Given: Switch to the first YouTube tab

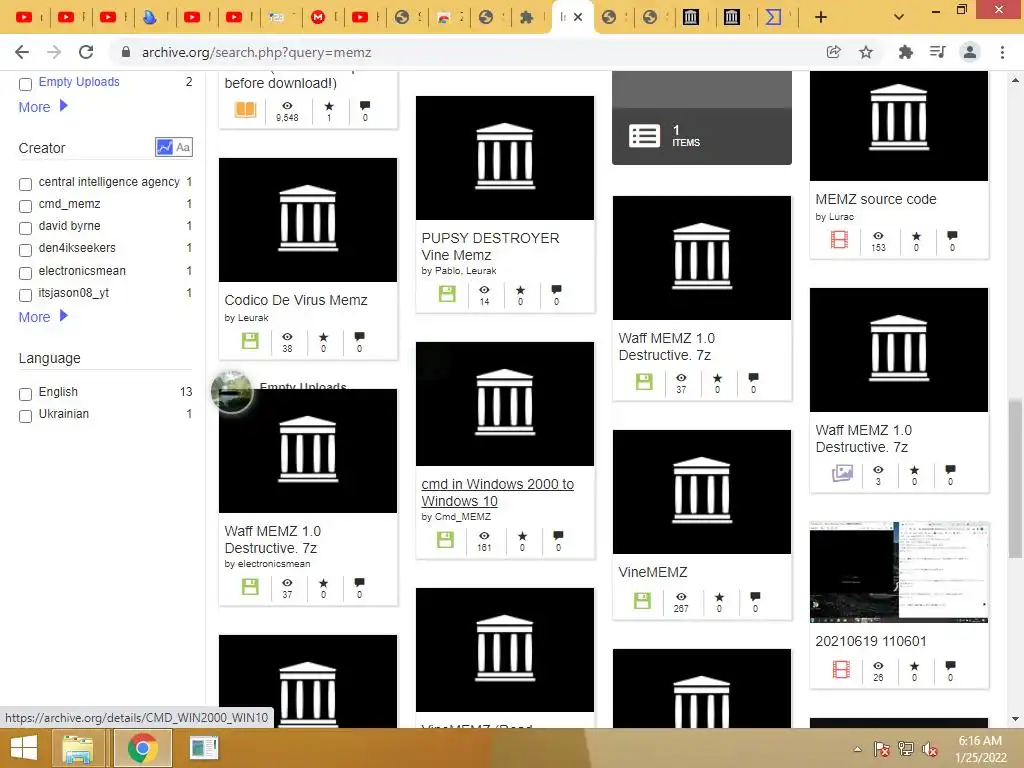Looking at the screenshot, I should point(24,18).
